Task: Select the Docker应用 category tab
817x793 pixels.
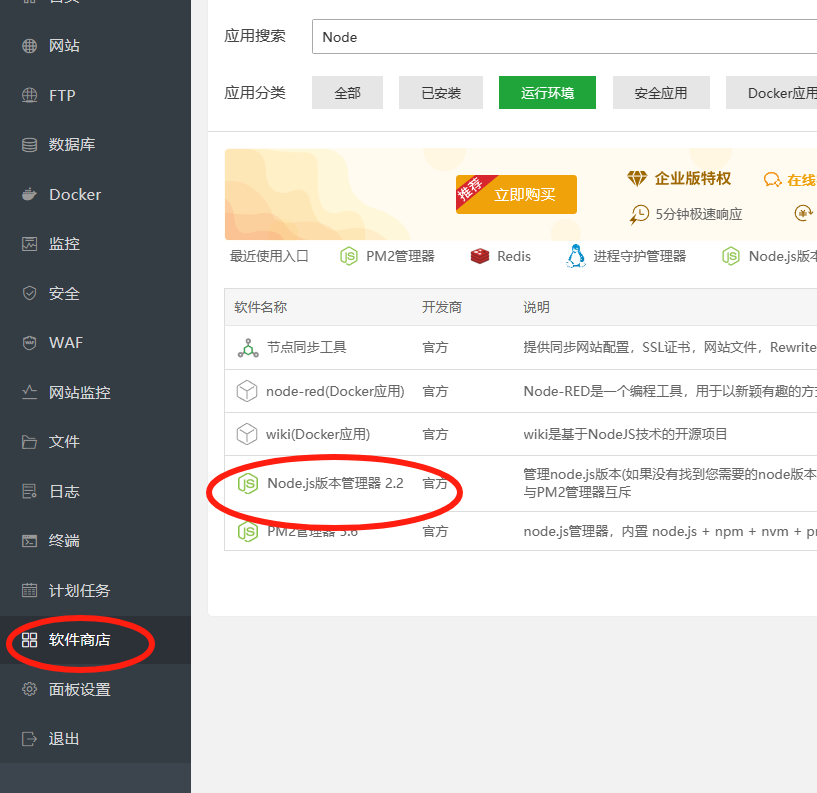Action: [772, 93]
